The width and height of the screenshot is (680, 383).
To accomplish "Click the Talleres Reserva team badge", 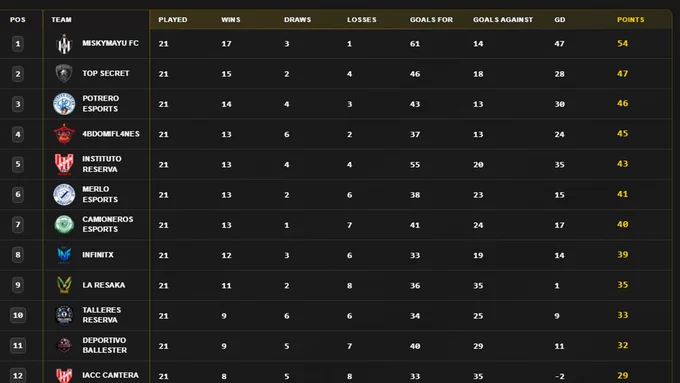I will pos(64,315).
